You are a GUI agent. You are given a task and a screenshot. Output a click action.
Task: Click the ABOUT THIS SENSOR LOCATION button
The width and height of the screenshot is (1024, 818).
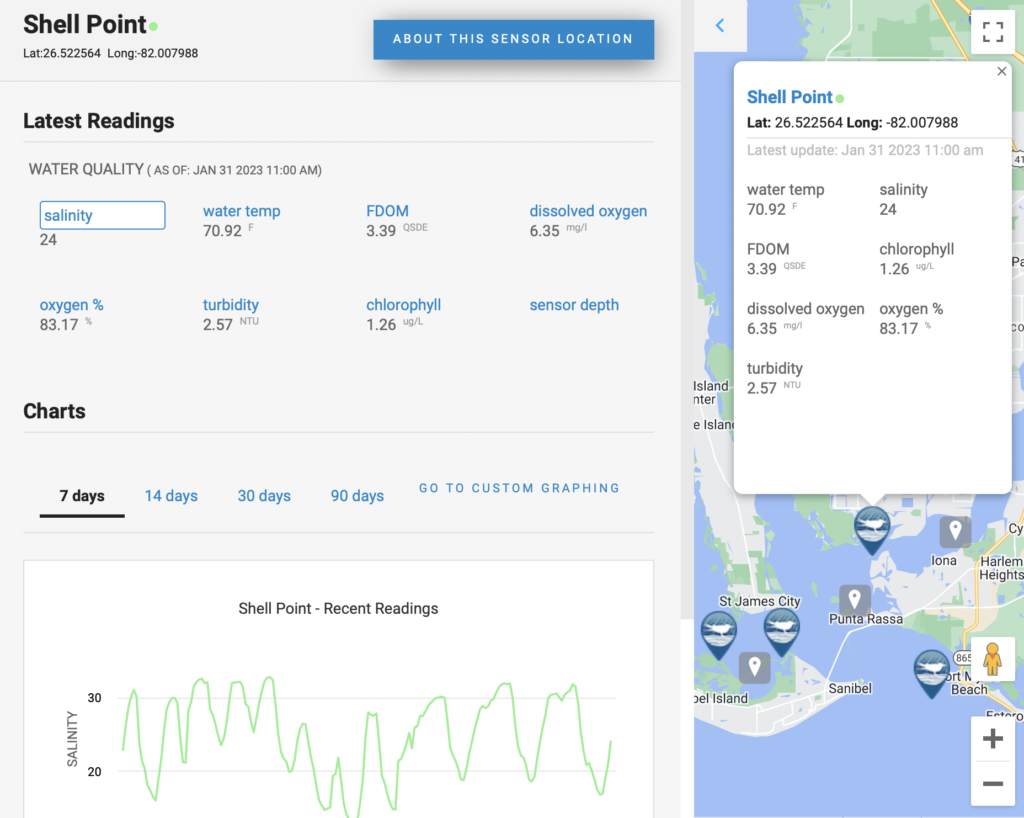click(x=513, y=40)
